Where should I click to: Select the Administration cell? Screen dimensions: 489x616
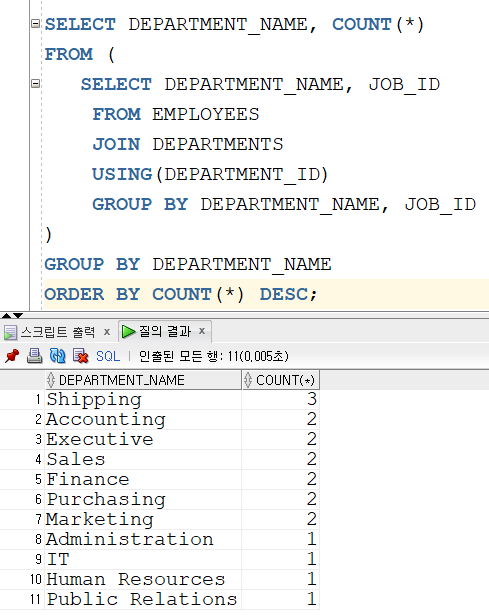143,540
